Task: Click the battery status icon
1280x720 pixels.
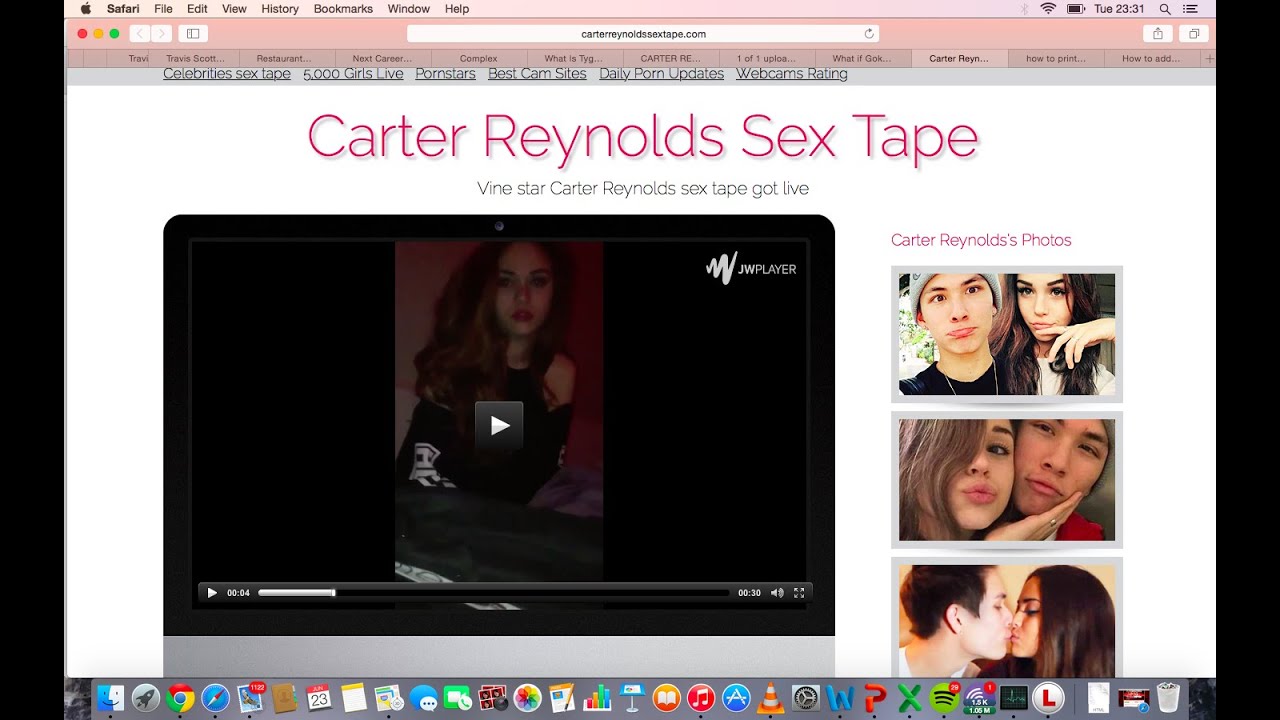Action: [1076, 8]
